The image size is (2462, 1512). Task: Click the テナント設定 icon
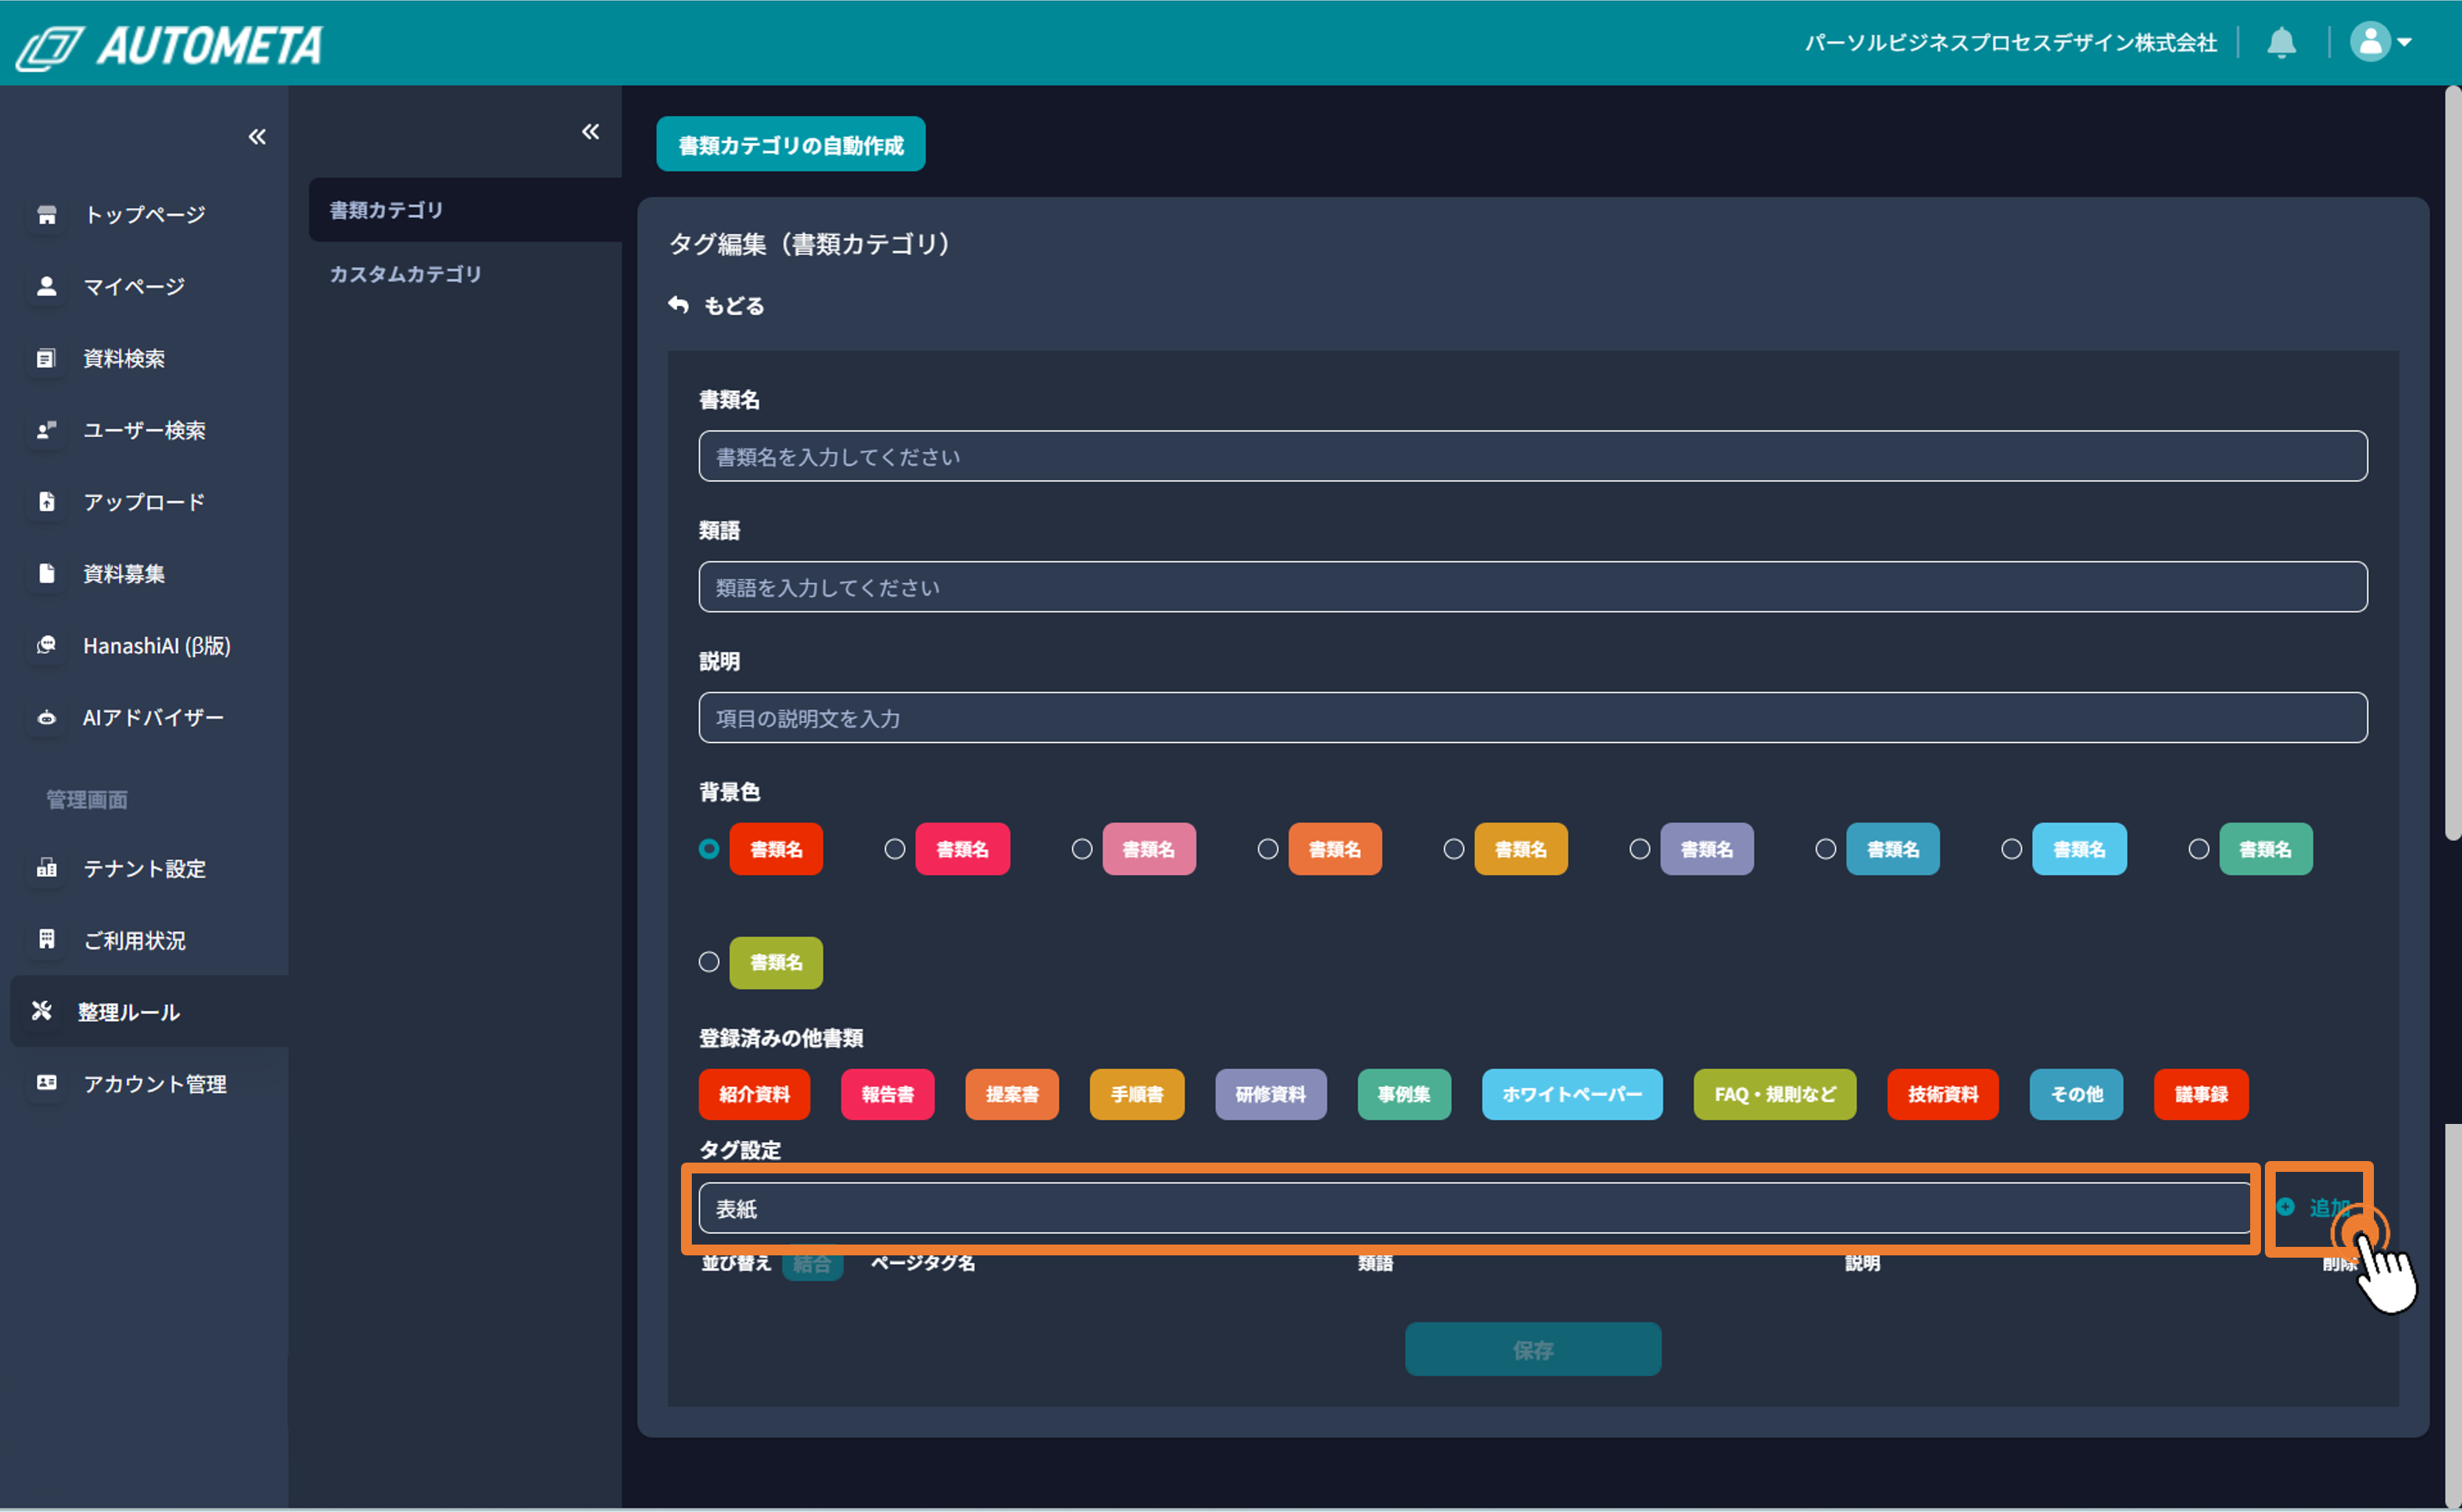tap(46, 868)
